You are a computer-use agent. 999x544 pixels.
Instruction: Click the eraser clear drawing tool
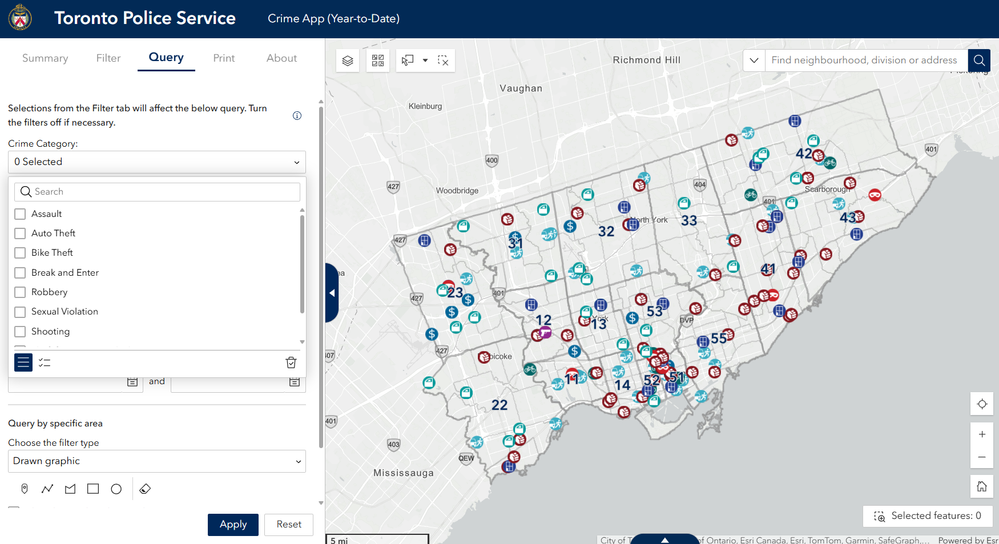[145, 489]
